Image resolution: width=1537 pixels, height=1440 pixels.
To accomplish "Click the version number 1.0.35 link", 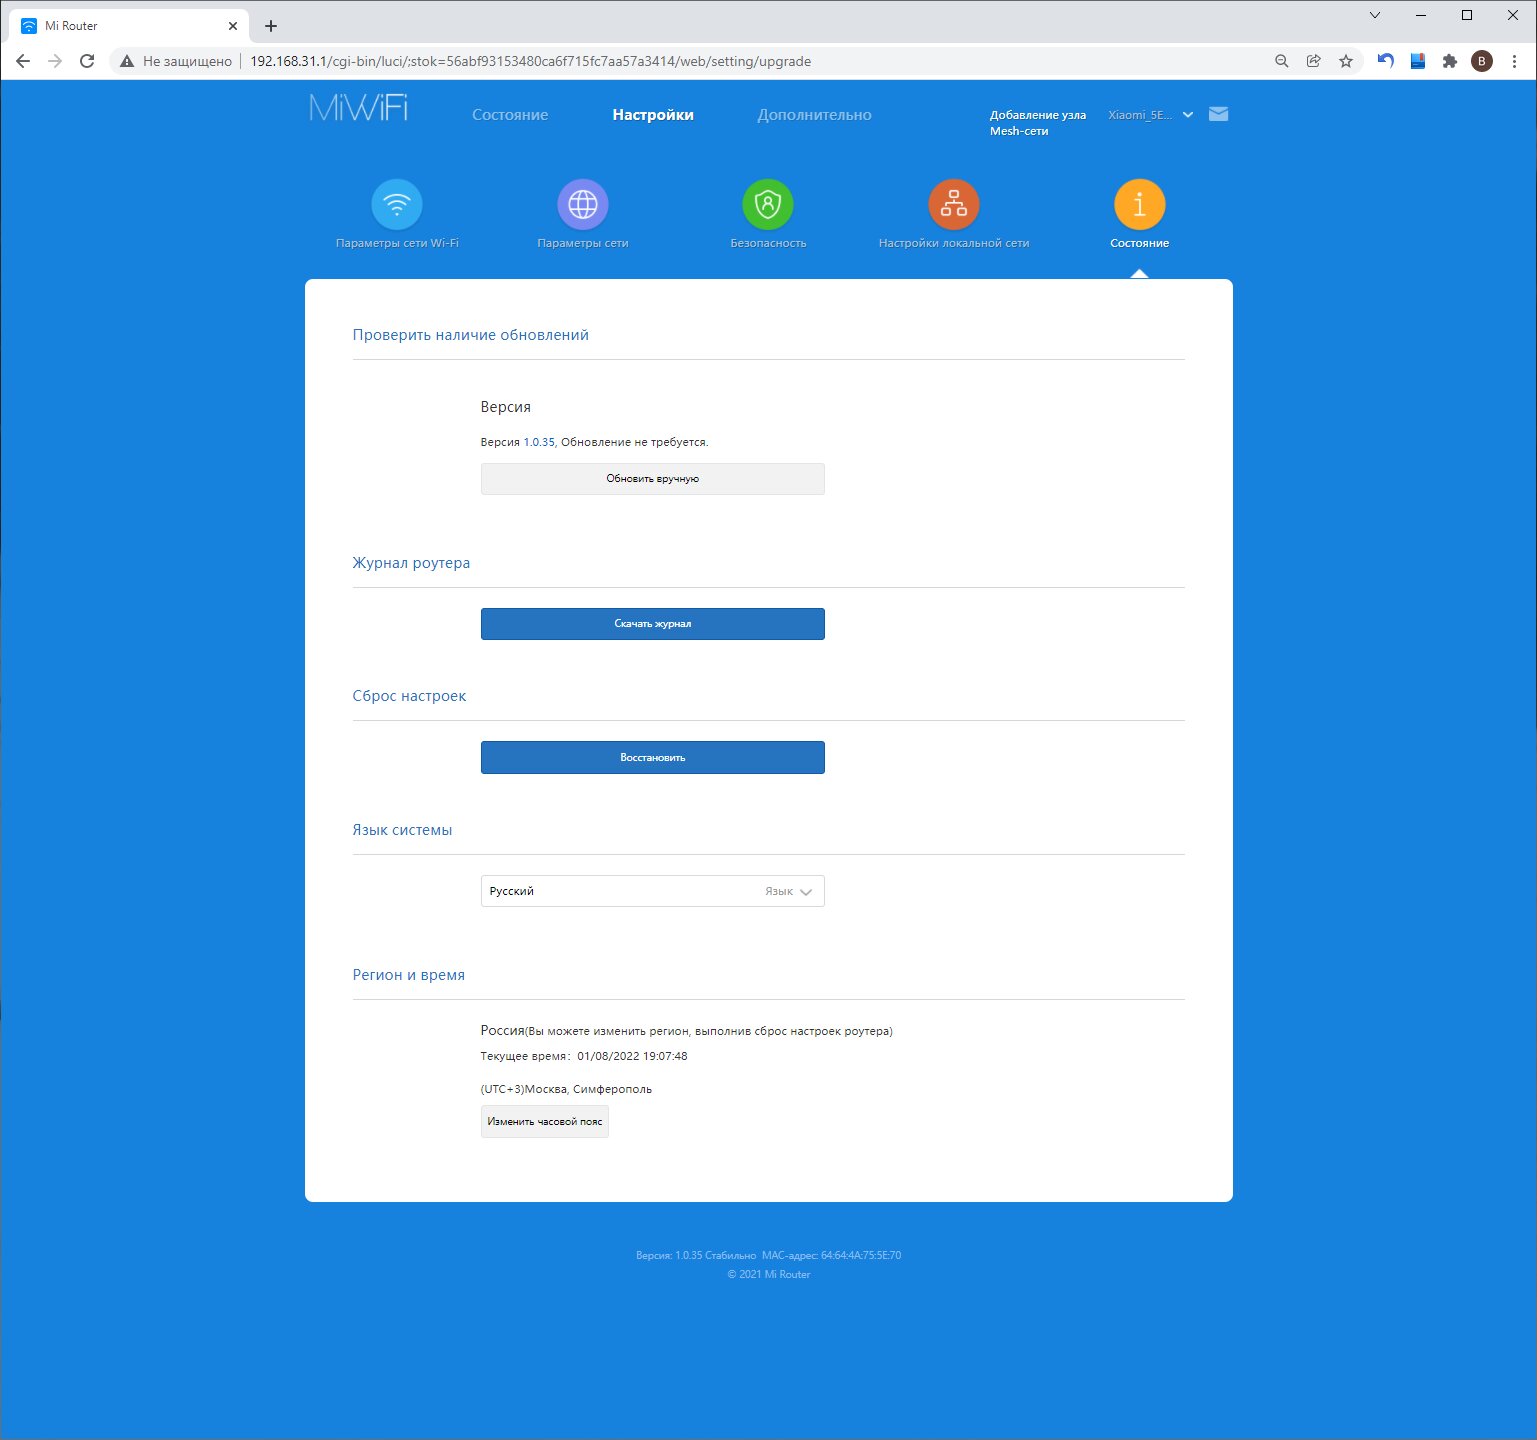I will (x=539, y=442).
